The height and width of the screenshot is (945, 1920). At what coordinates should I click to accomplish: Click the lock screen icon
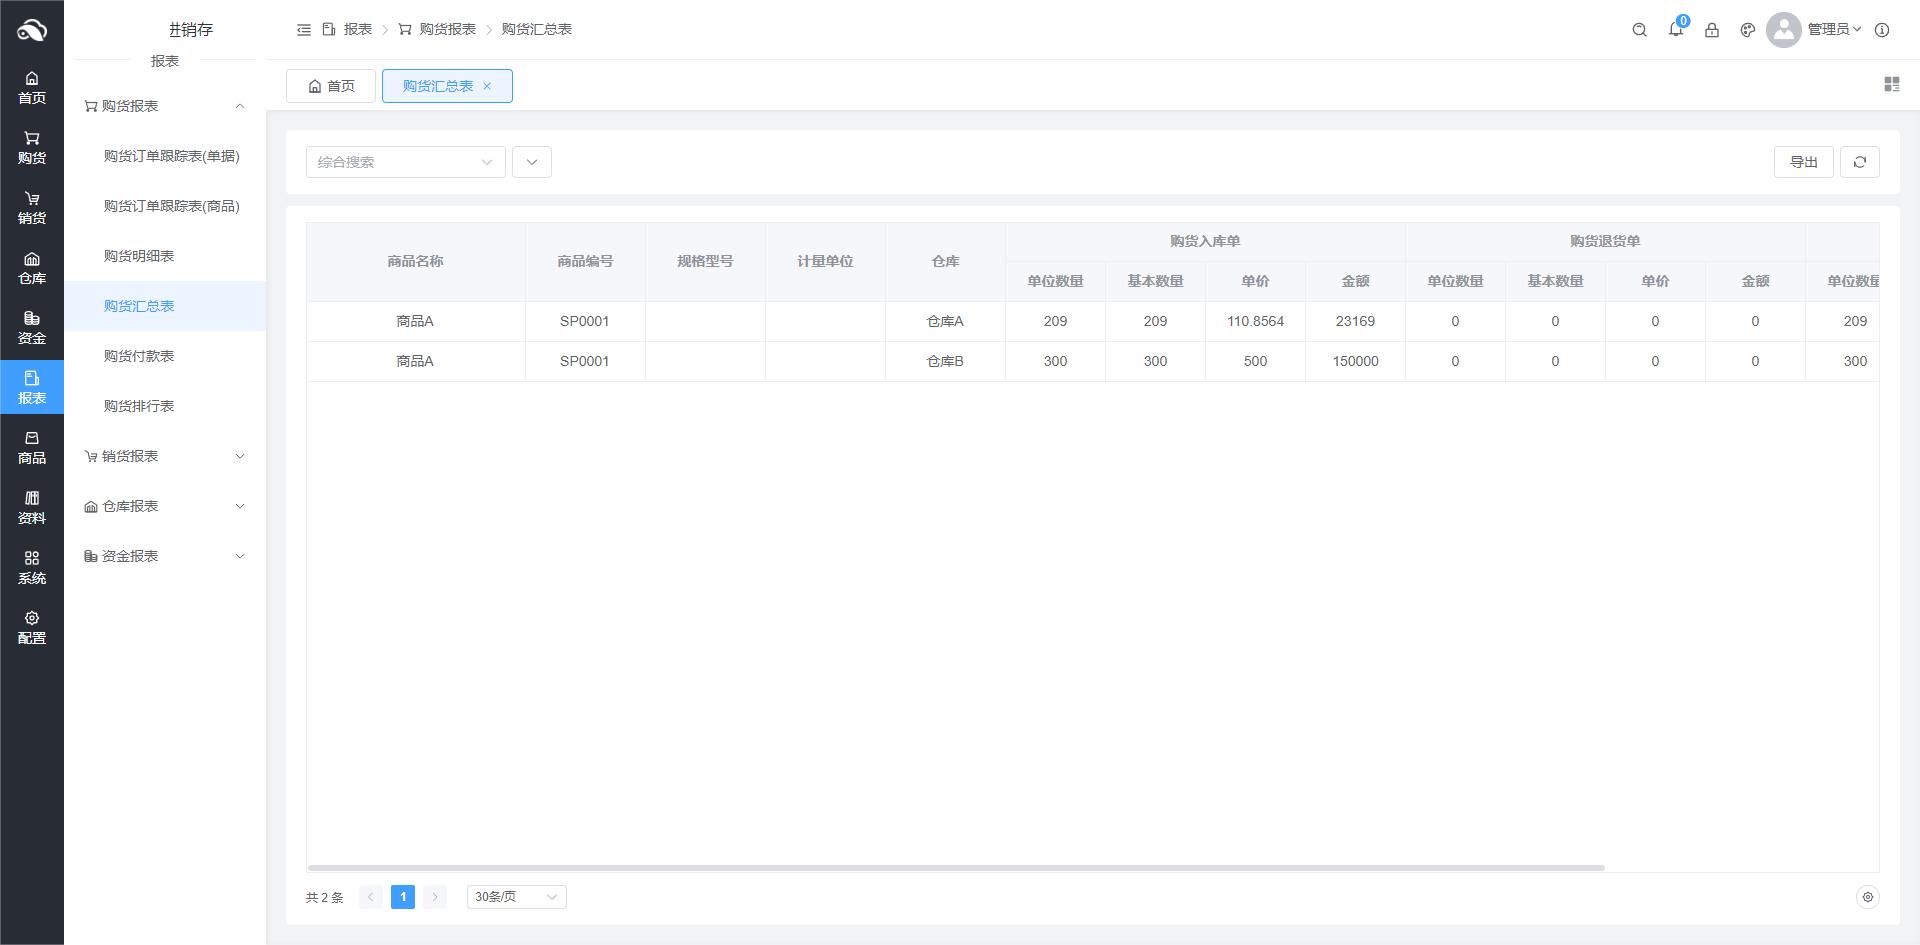click(1711, 30)
